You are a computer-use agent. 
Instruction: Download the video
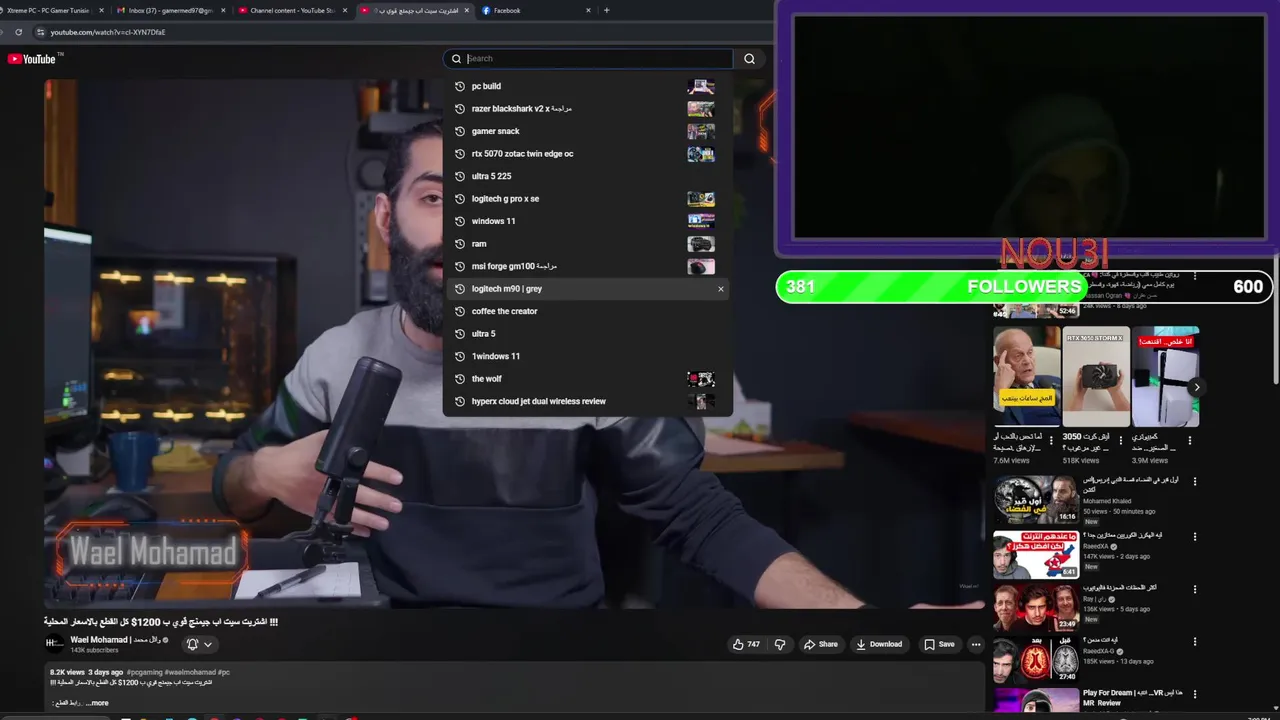click(879, 644)
